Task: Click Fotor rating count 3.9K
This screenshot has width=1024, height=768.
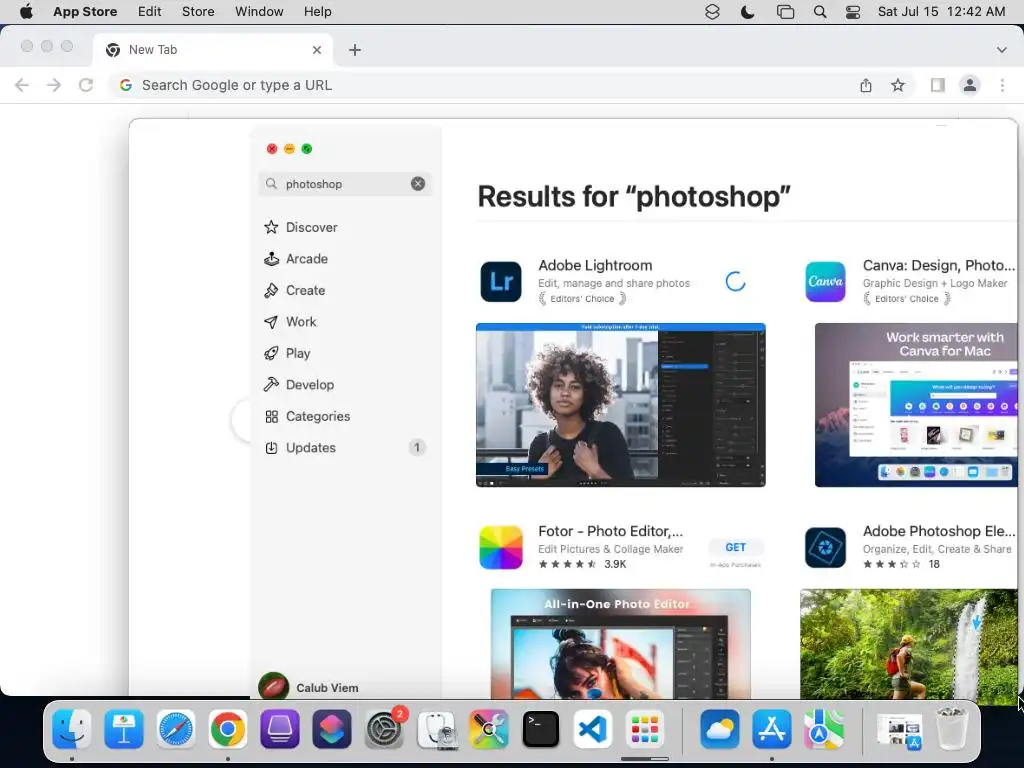Action: (x=615, y=564)
